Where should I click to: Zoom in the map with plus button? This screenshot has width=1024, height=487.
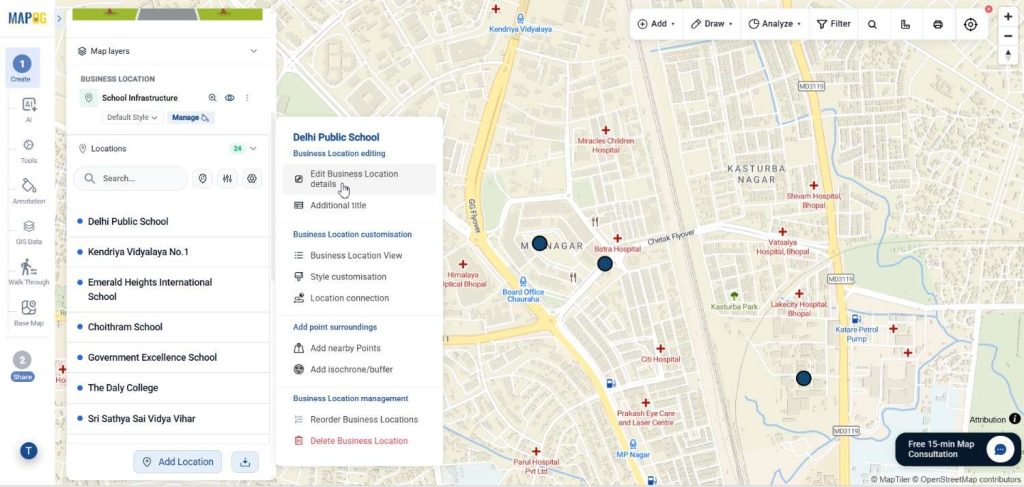tap(1008, 17)
